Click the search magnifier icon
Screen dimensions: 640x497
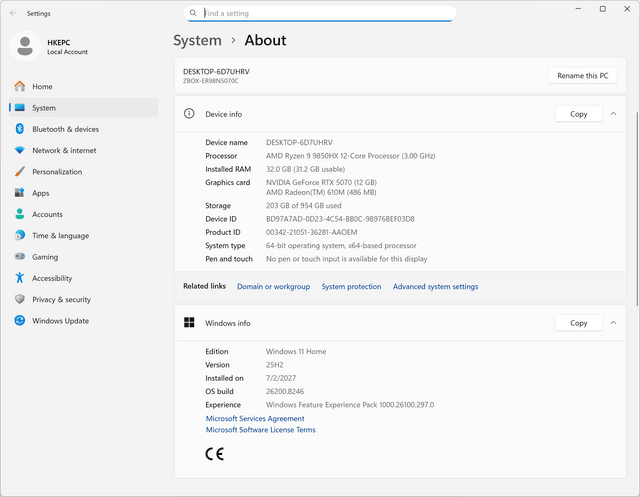coord(193,13)
